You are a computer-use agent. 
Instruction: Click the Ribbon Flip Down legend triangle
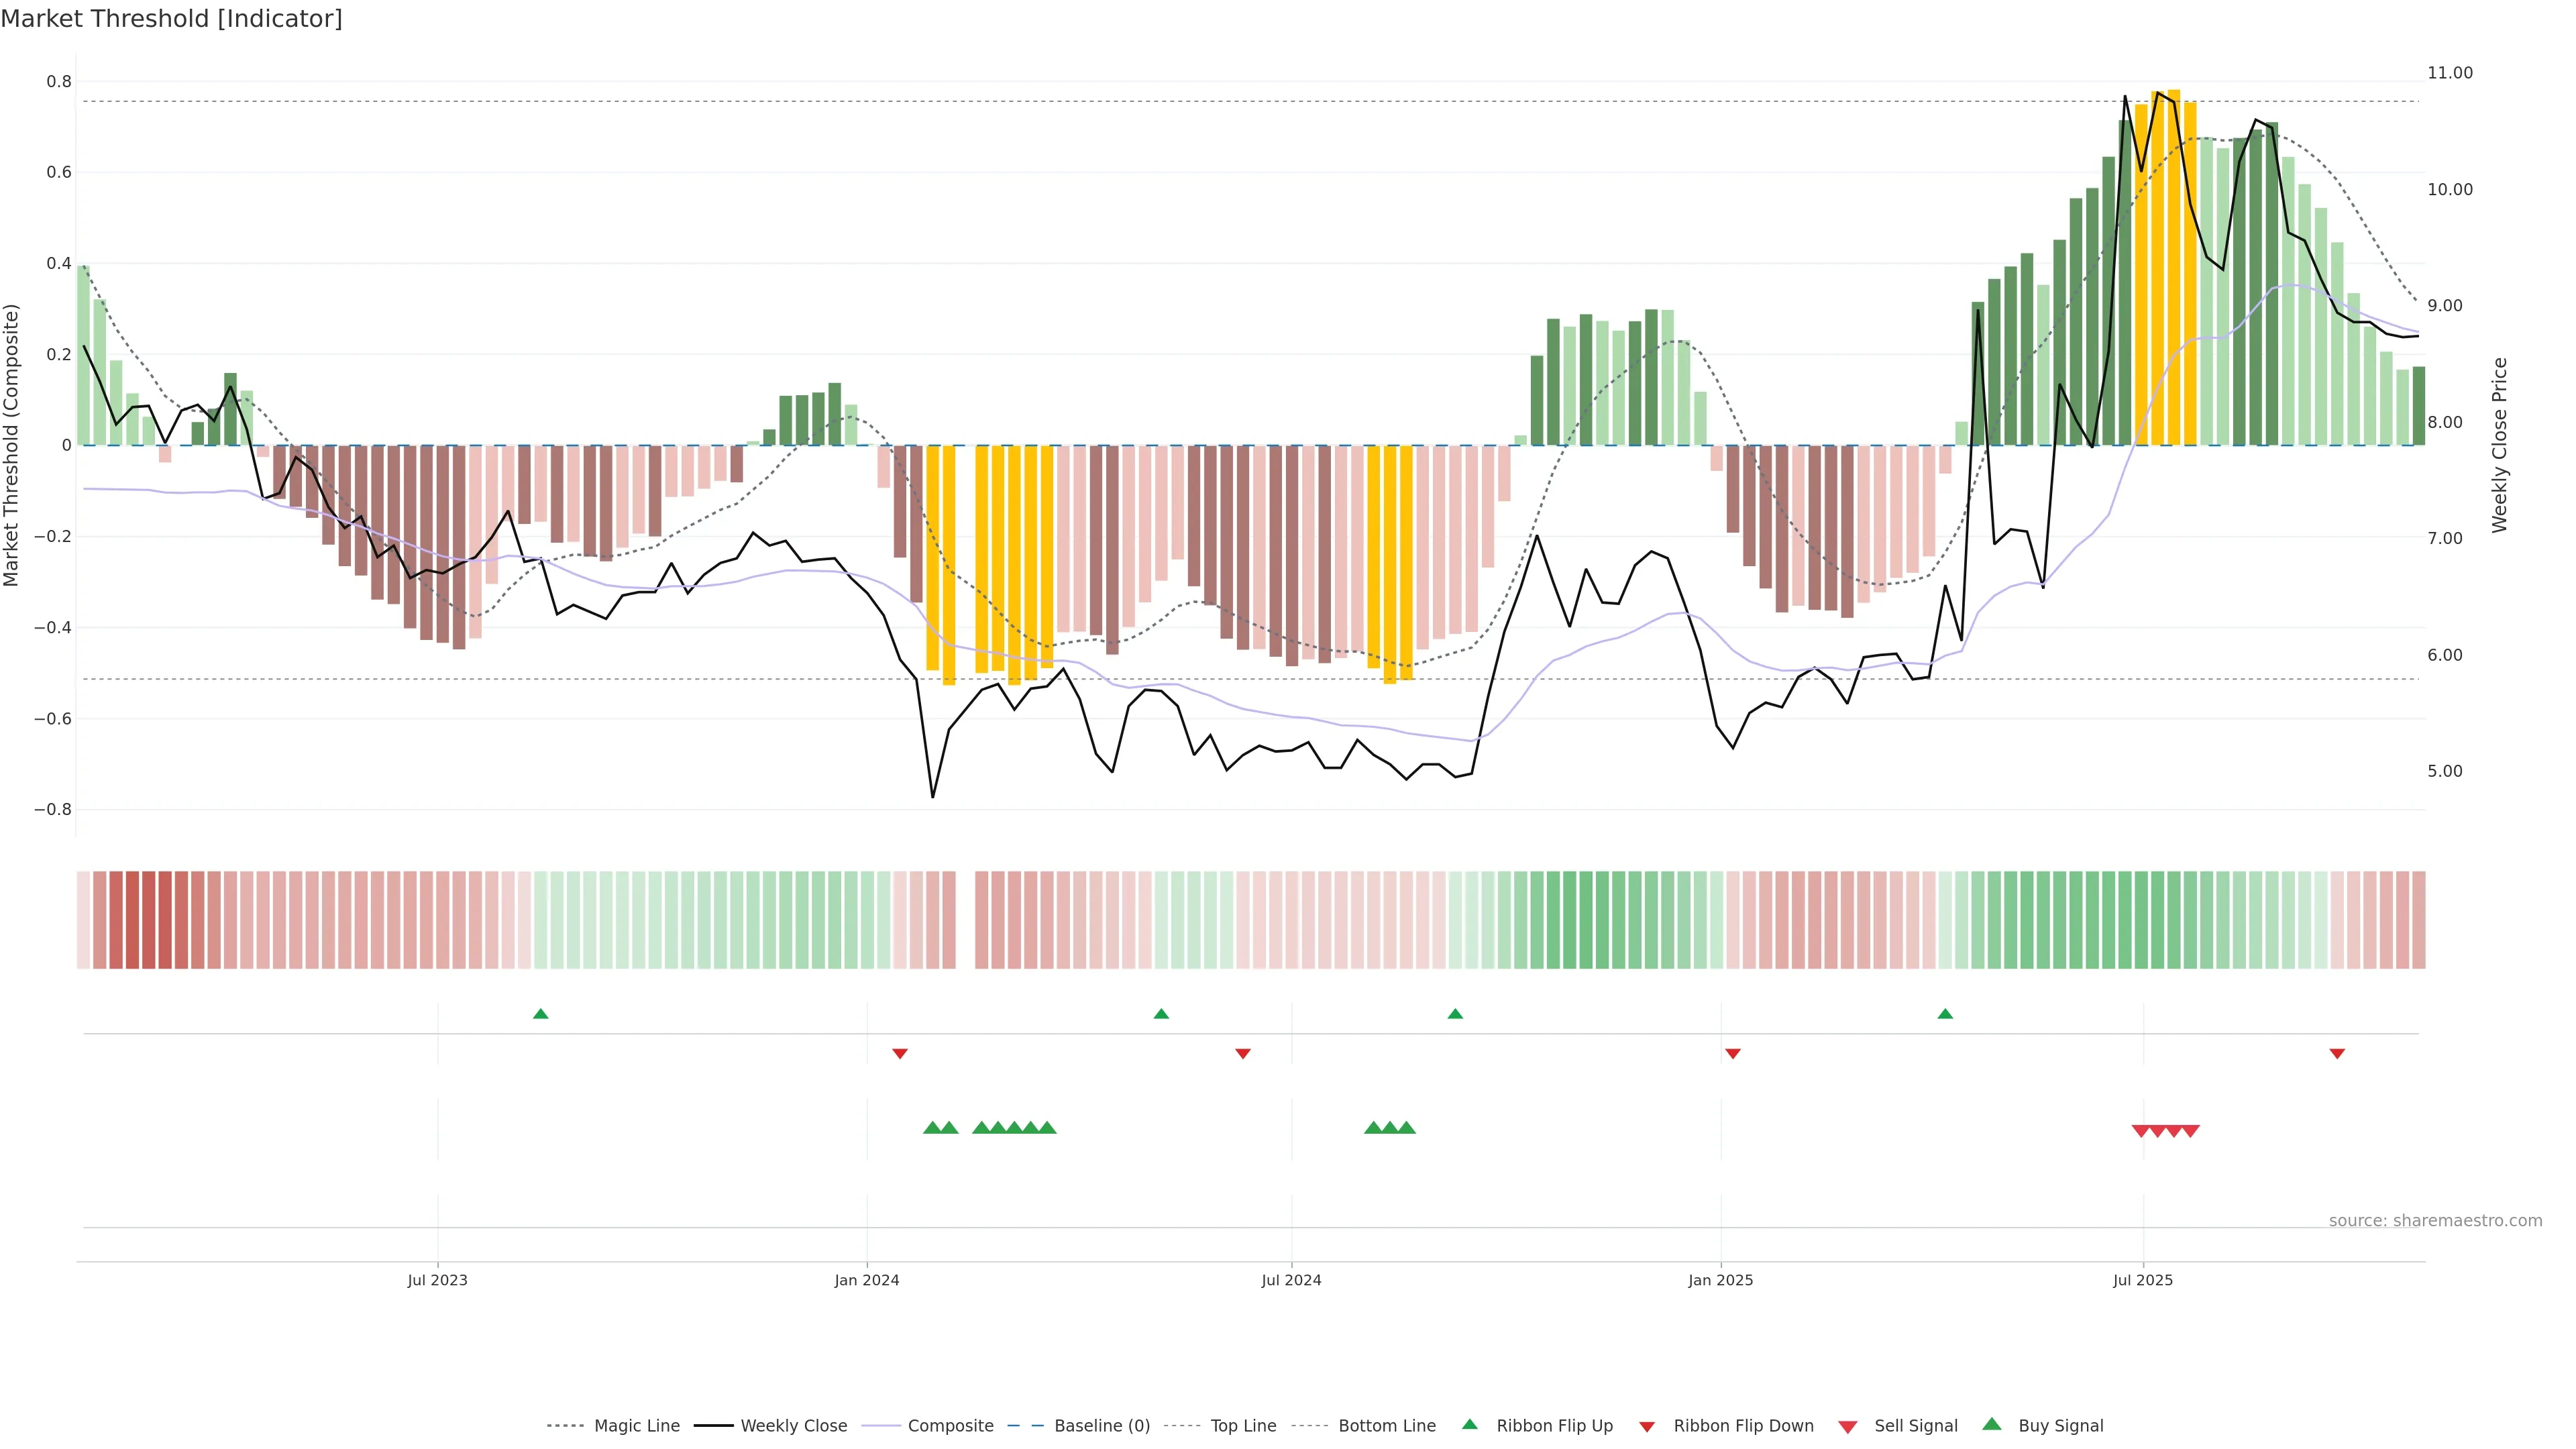1647,1427
